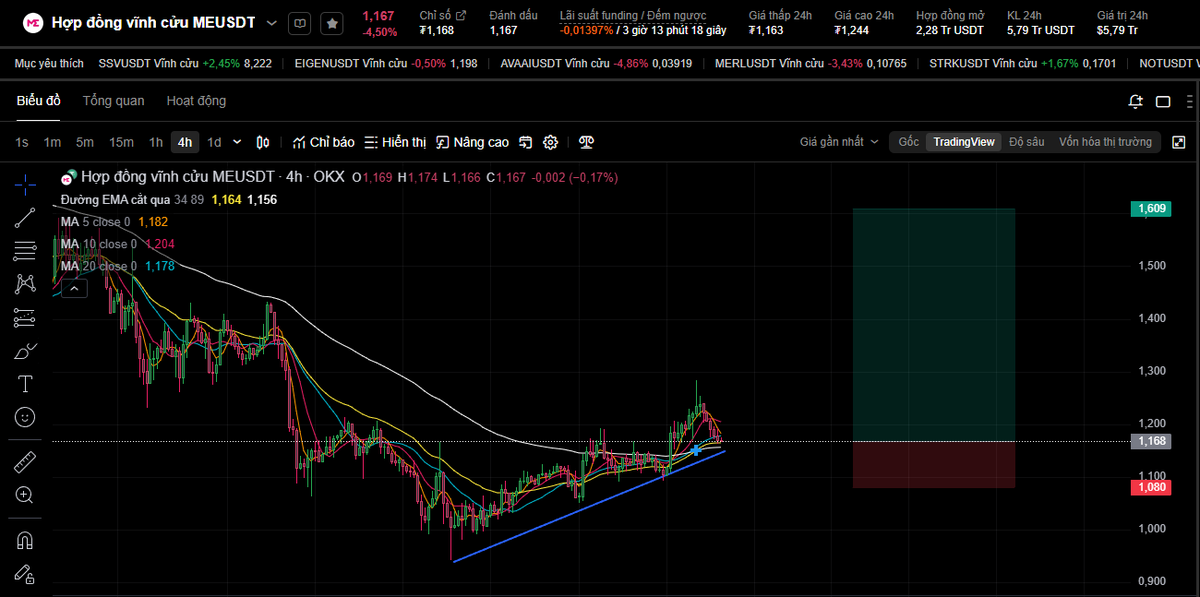Select the 1h timeframe option

[x=156, y=142]
